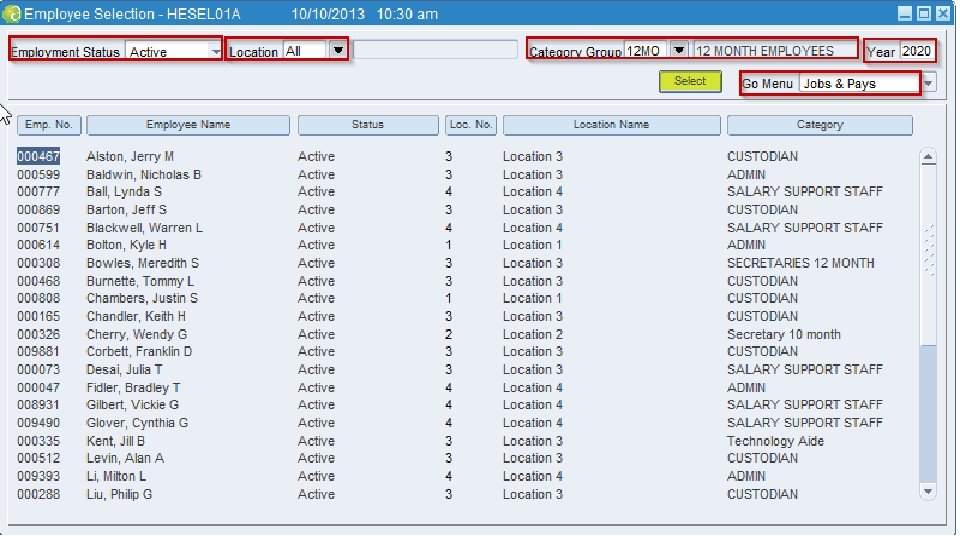Click the Category column header
The height and width of the screenshot is (540, 960).
(x=820, y=124)
